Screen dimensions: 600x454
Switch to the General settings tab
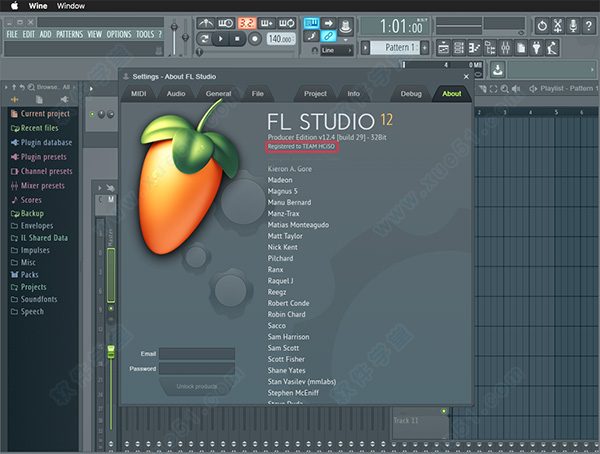point(218,94)
